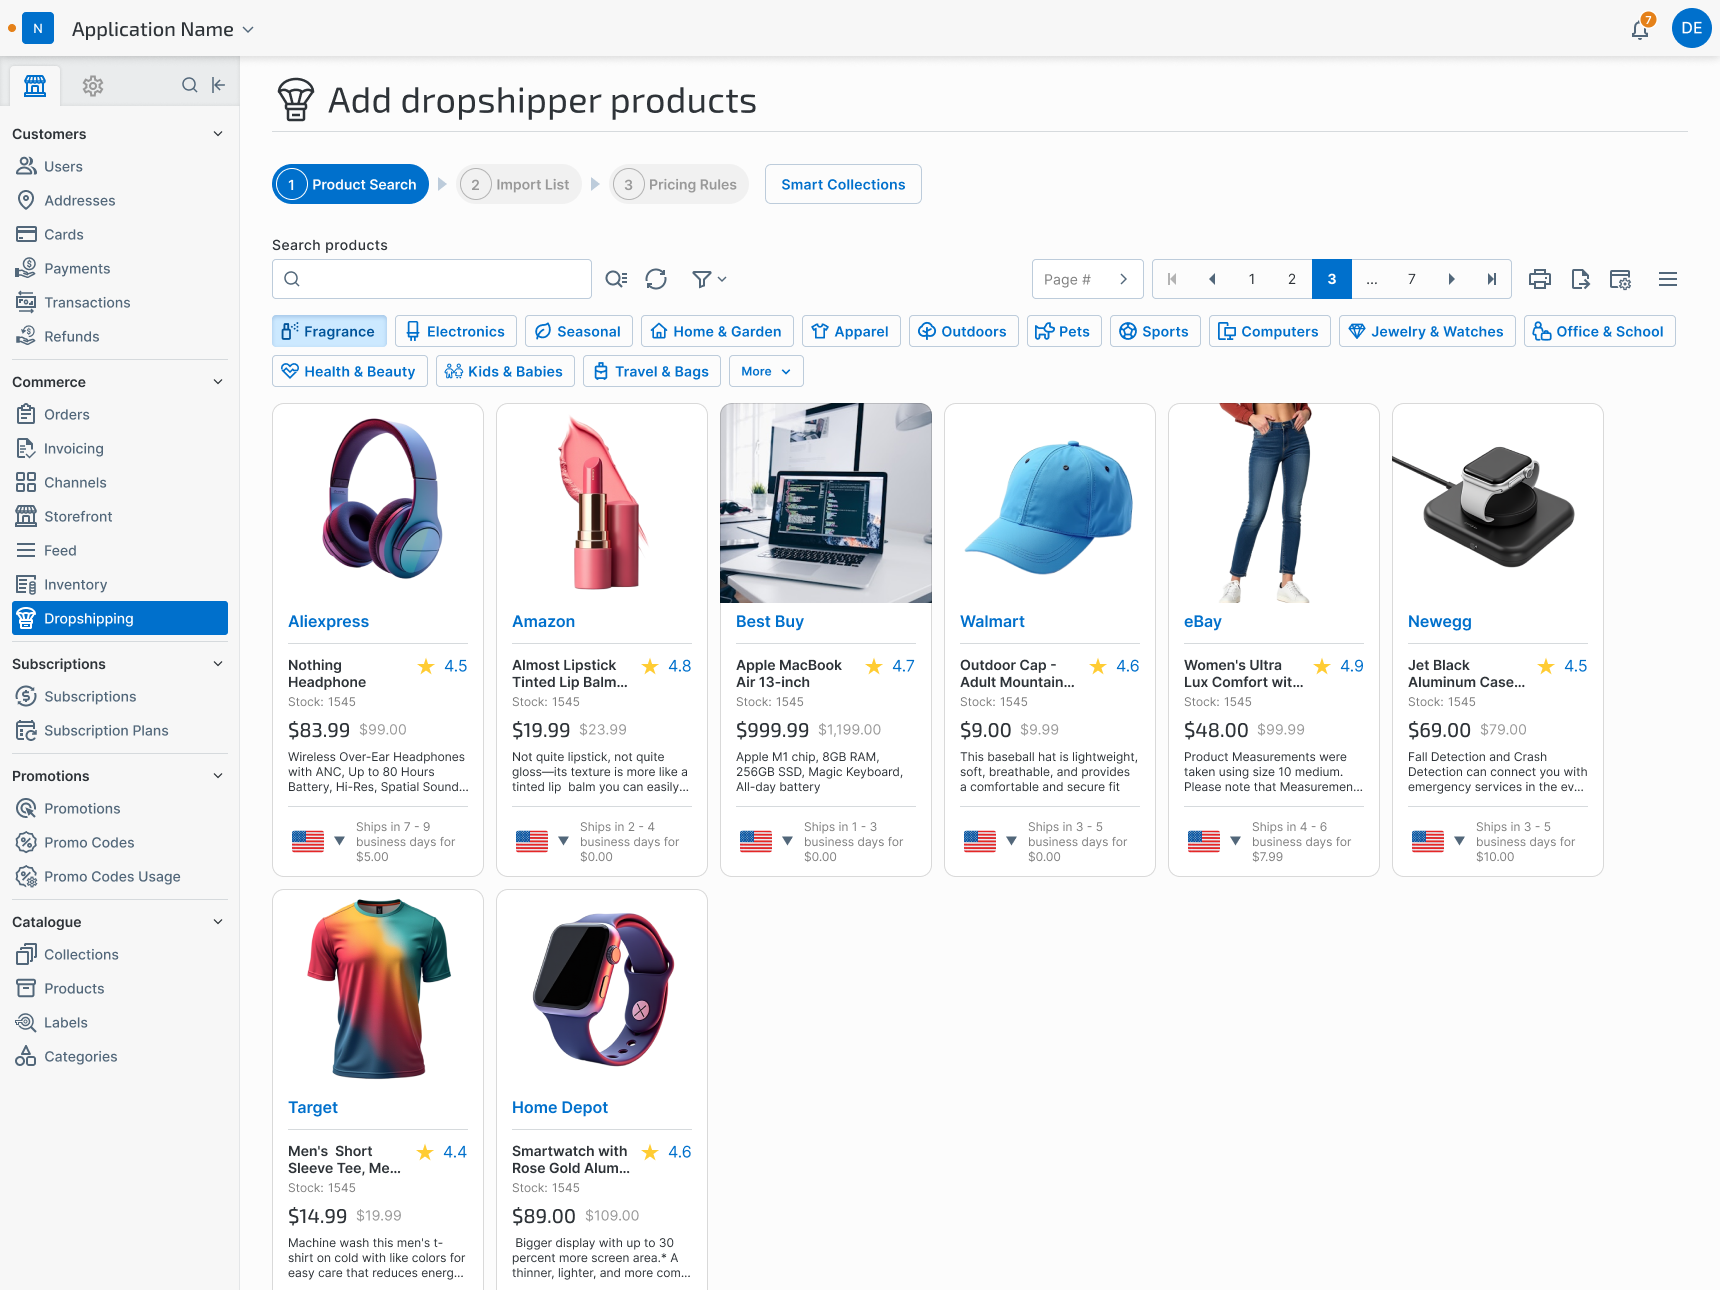
Task: Click the blue baseball cap thumbnail
Action: [1050, 503]
